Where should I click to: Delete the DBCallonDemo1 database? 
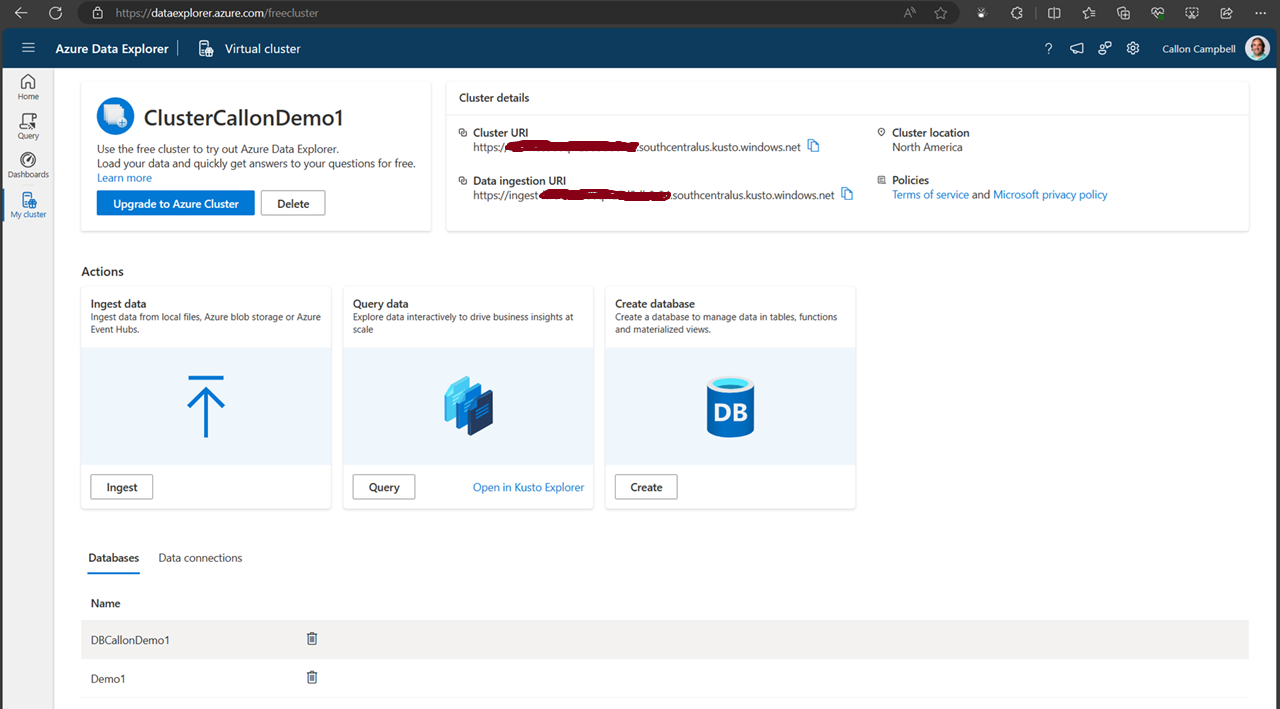pos(312,639)
